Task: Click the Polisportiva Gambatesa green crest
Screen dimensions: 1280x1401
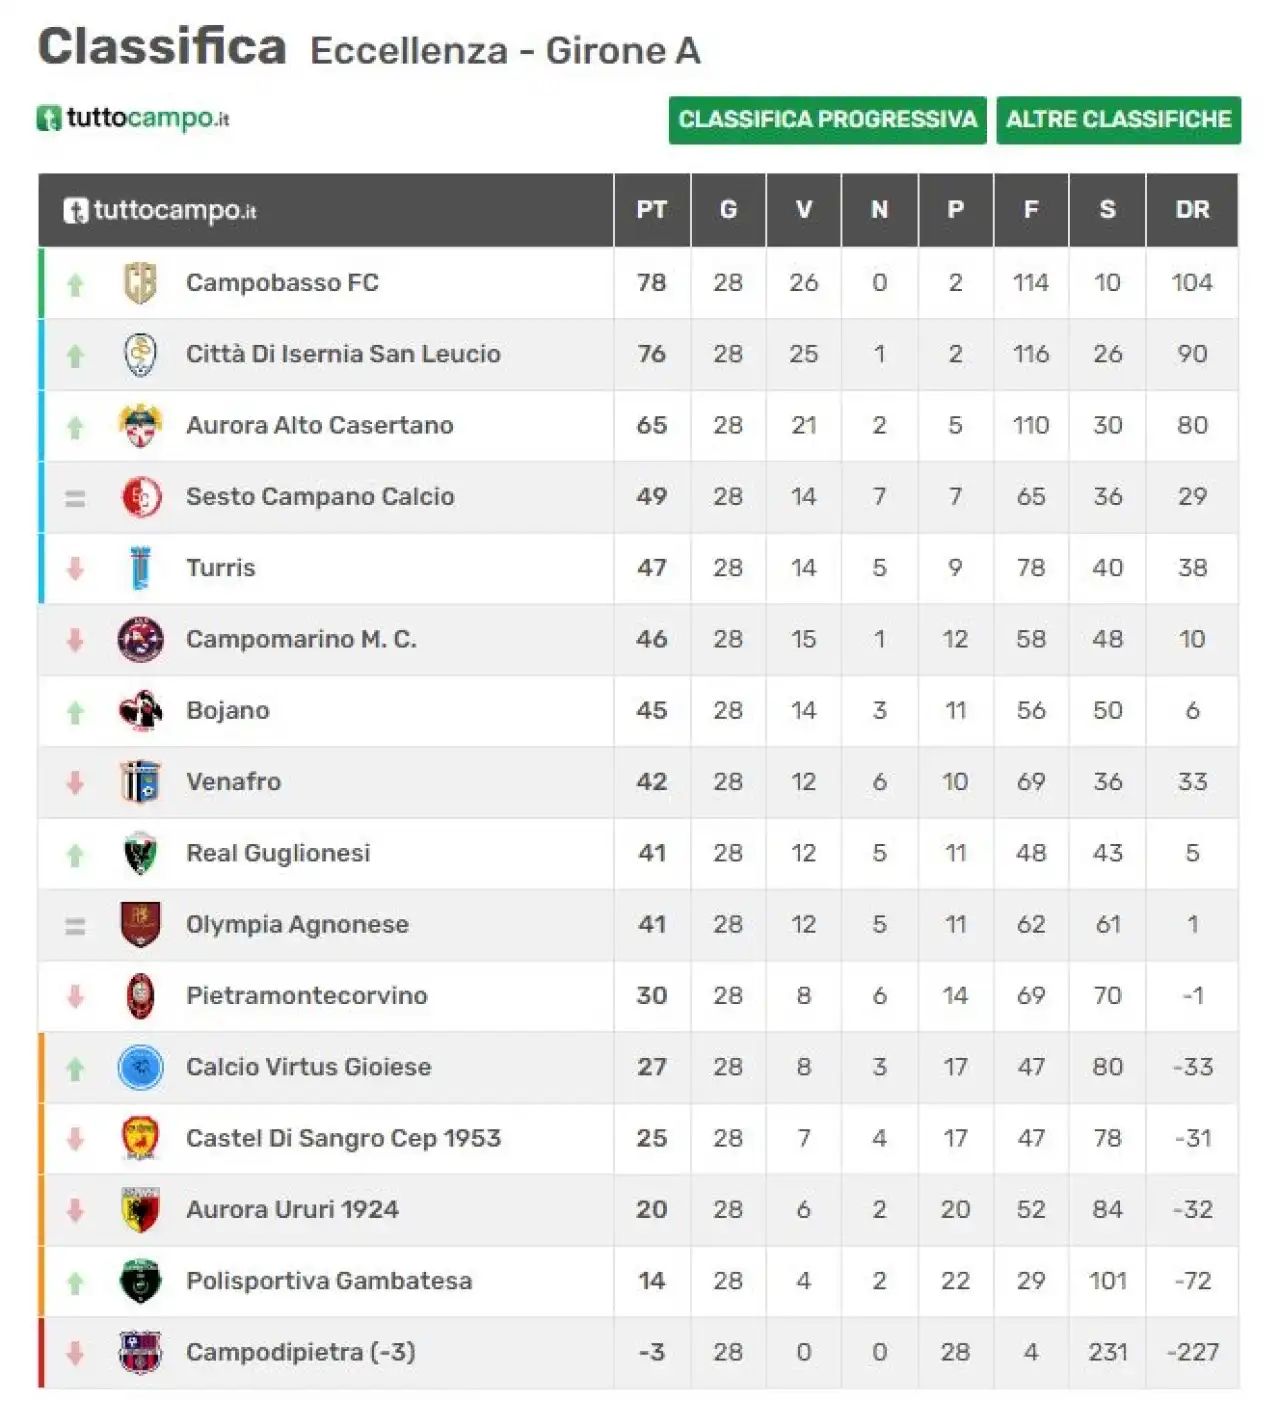Action: coord(140,1281)
